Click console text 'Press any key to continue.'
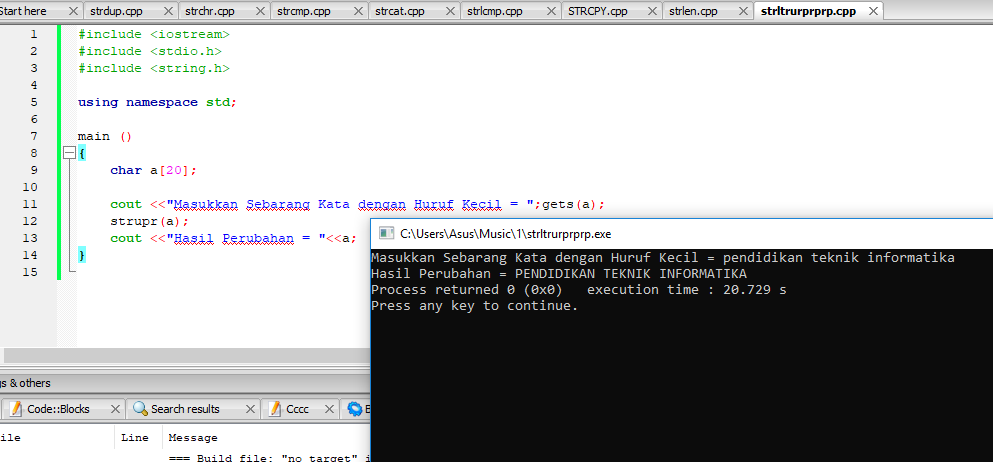The image size is (993, 462). [x=474, y=306]
